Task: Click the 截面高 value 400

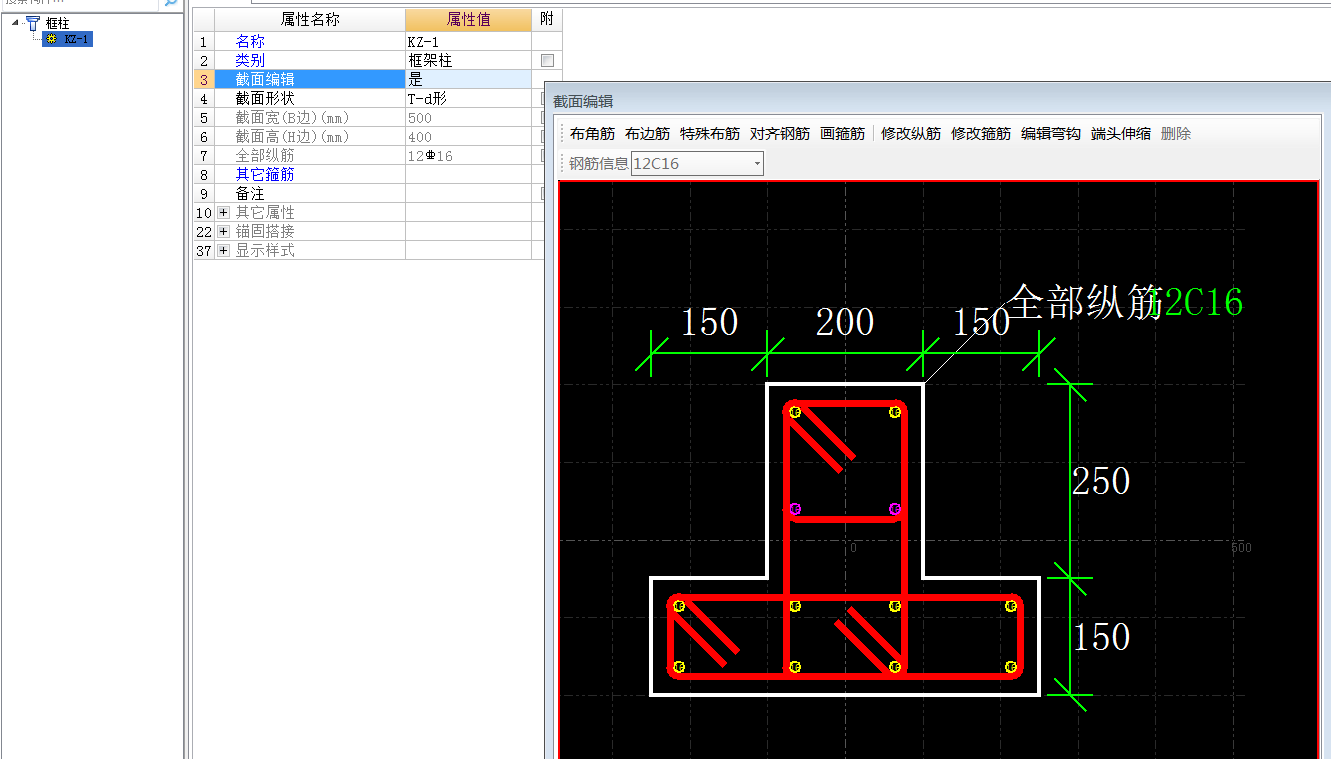Action: (x=468, y=137)
